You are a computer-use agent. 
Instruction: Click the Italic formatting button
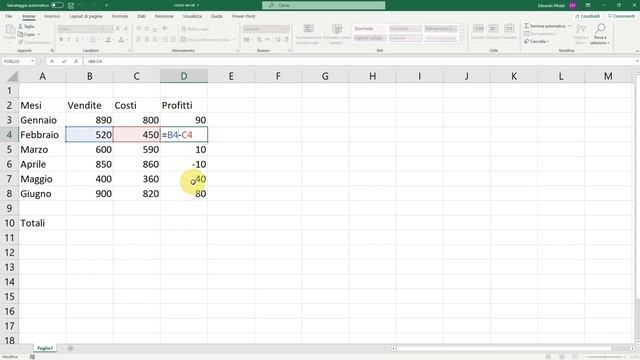tap(69, 40)
